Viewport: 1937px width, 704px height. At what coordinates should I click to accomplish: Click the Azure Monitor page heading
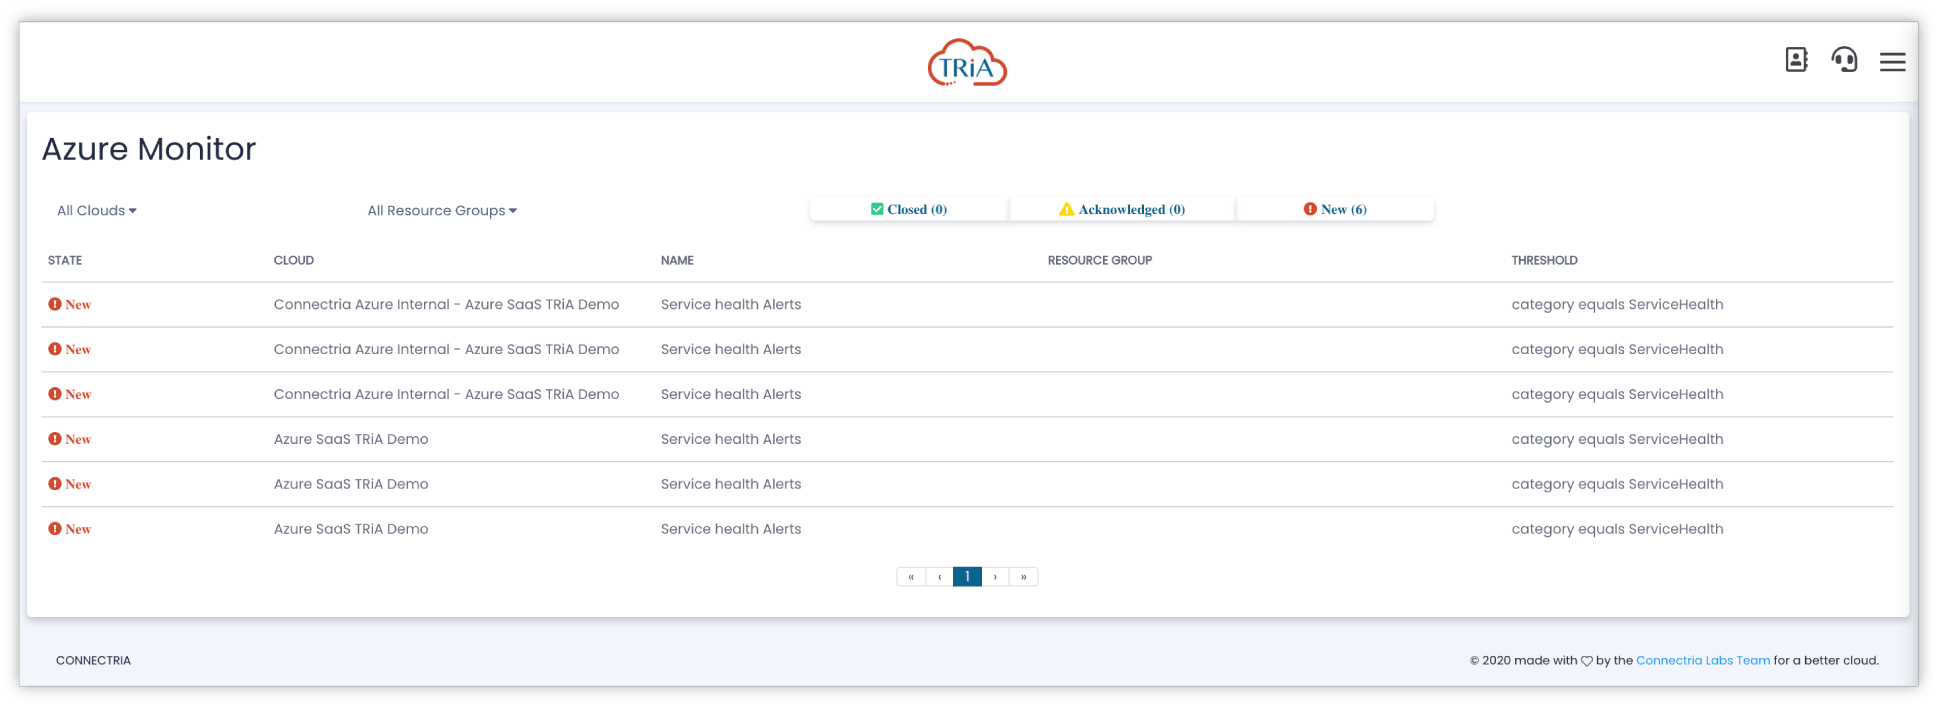tap(149, 149)
